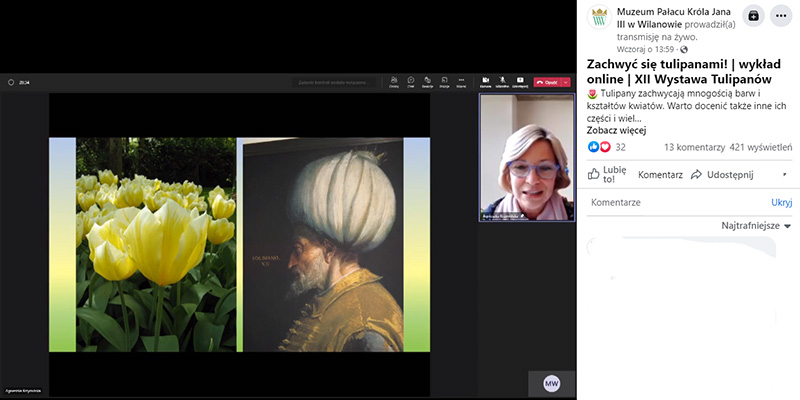
Task: Click the Udostępnij share button under post
Action: 722,174
